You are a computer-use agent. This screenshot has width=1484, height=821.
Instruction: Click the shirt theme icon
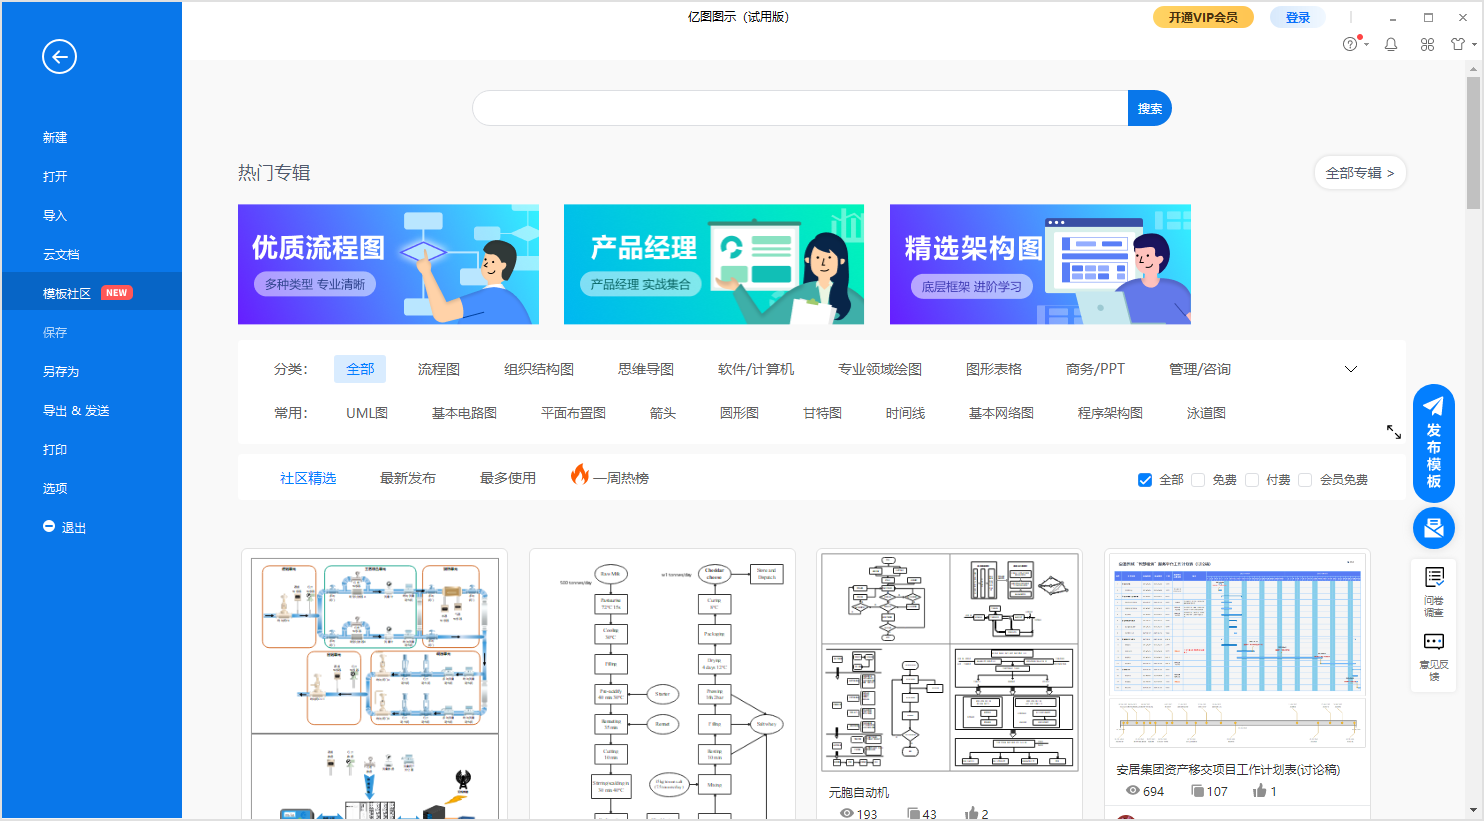point(1458,44)
